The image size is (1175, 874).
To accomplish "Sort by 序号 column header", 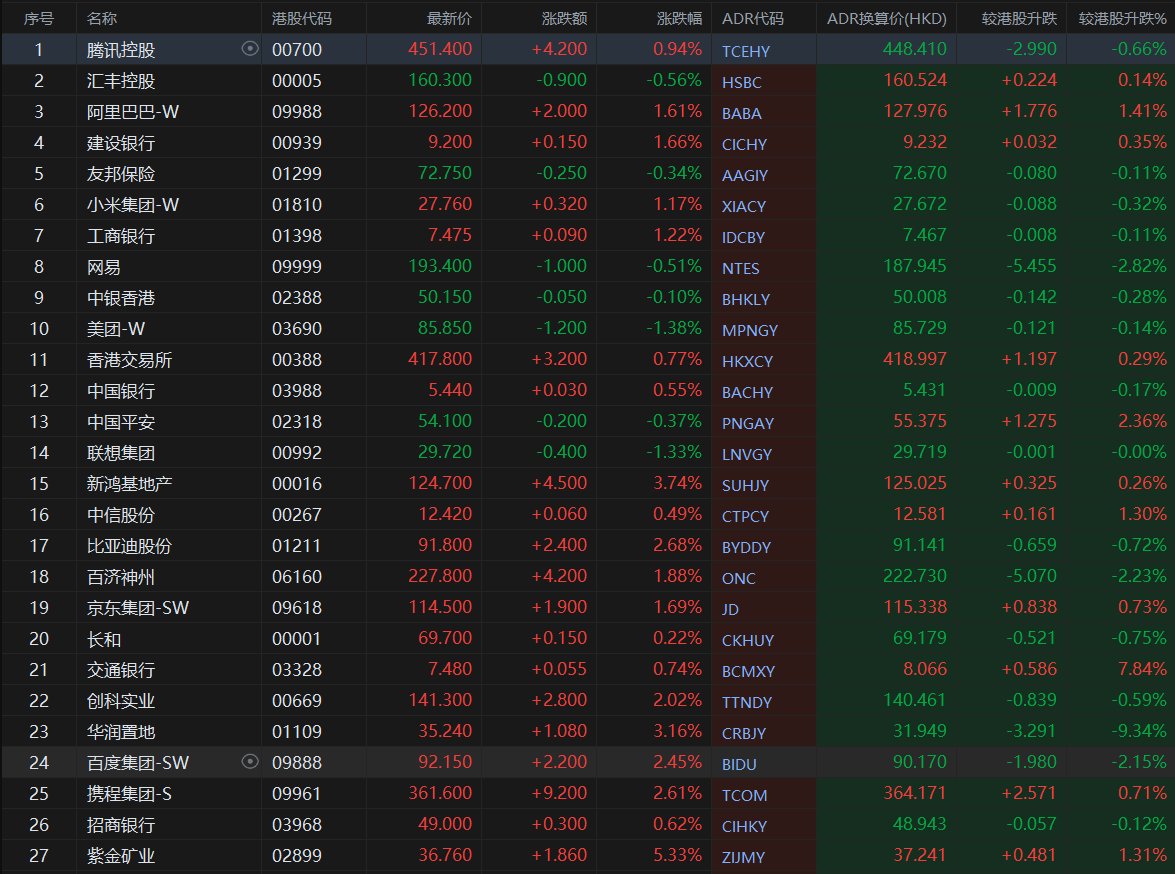I will click(39, 18).
